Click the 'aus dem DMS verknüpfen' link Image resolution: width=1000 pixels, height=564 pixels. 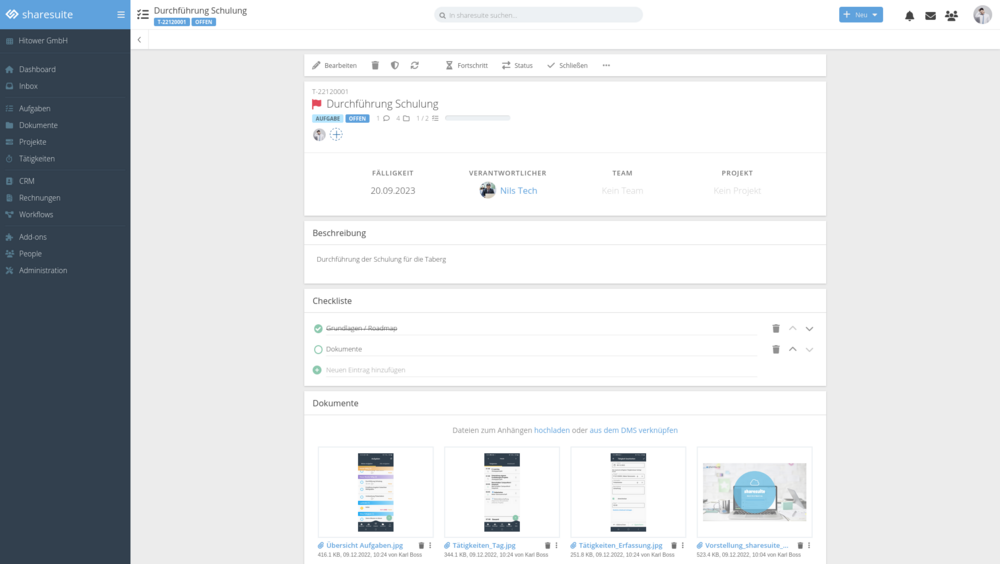click(x=633, y=430)
